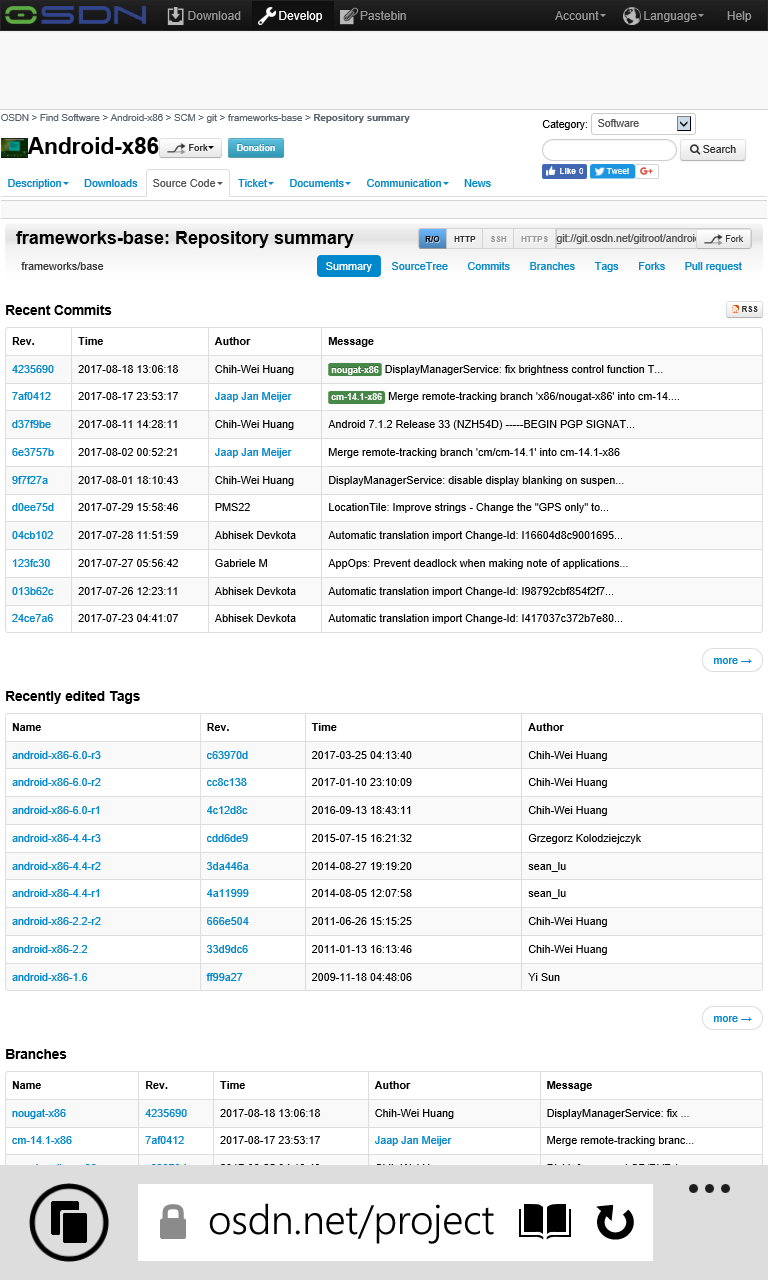This screenshot has height=1280, width=768.
Task: Open the cm-14.1-x86 branch link in Branches
Action: coord(42,1140)
